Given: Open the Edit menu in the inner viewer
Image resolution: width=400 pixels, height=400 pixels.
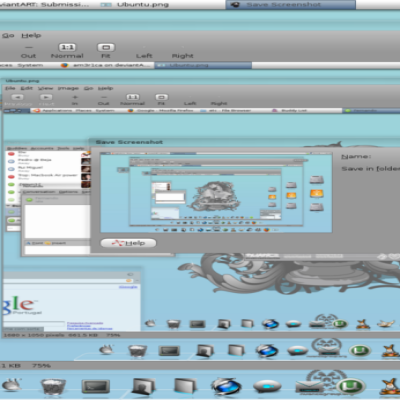Looking at the screenshot, I should 27,88.
